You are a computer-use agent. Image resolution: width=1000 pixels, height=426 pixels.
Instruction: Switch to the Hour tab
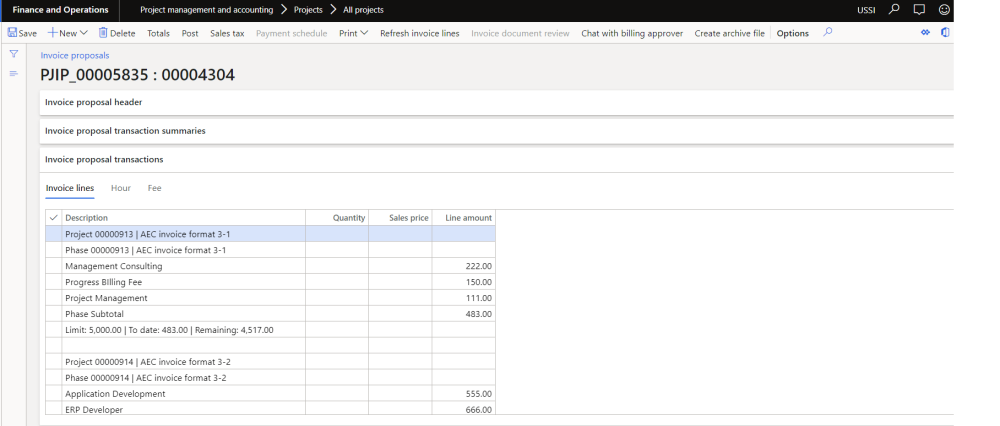121,188
